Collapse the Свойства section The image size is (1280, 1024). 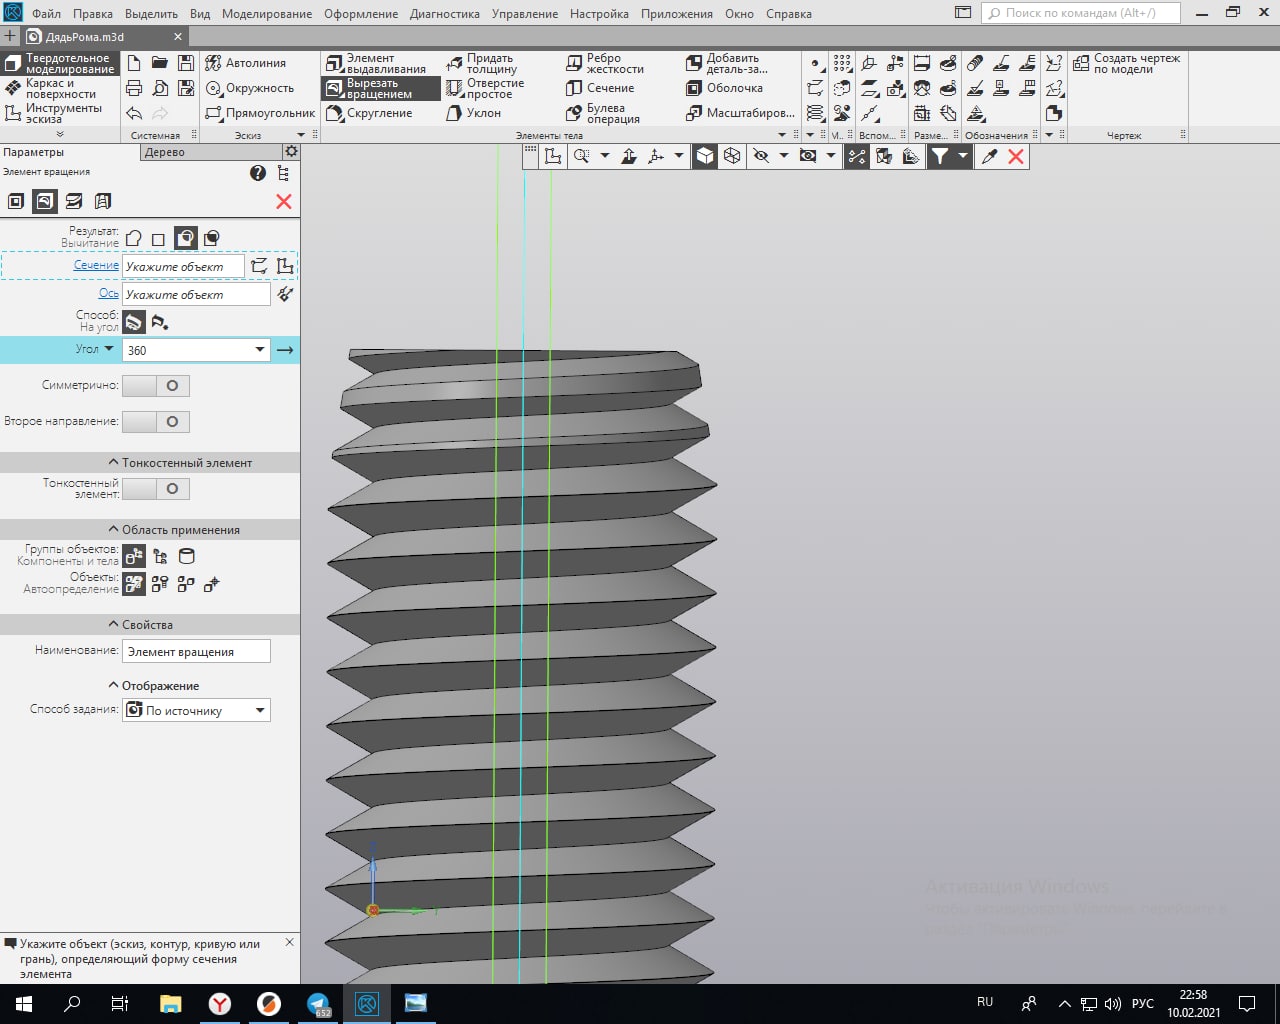click(113, 624)
